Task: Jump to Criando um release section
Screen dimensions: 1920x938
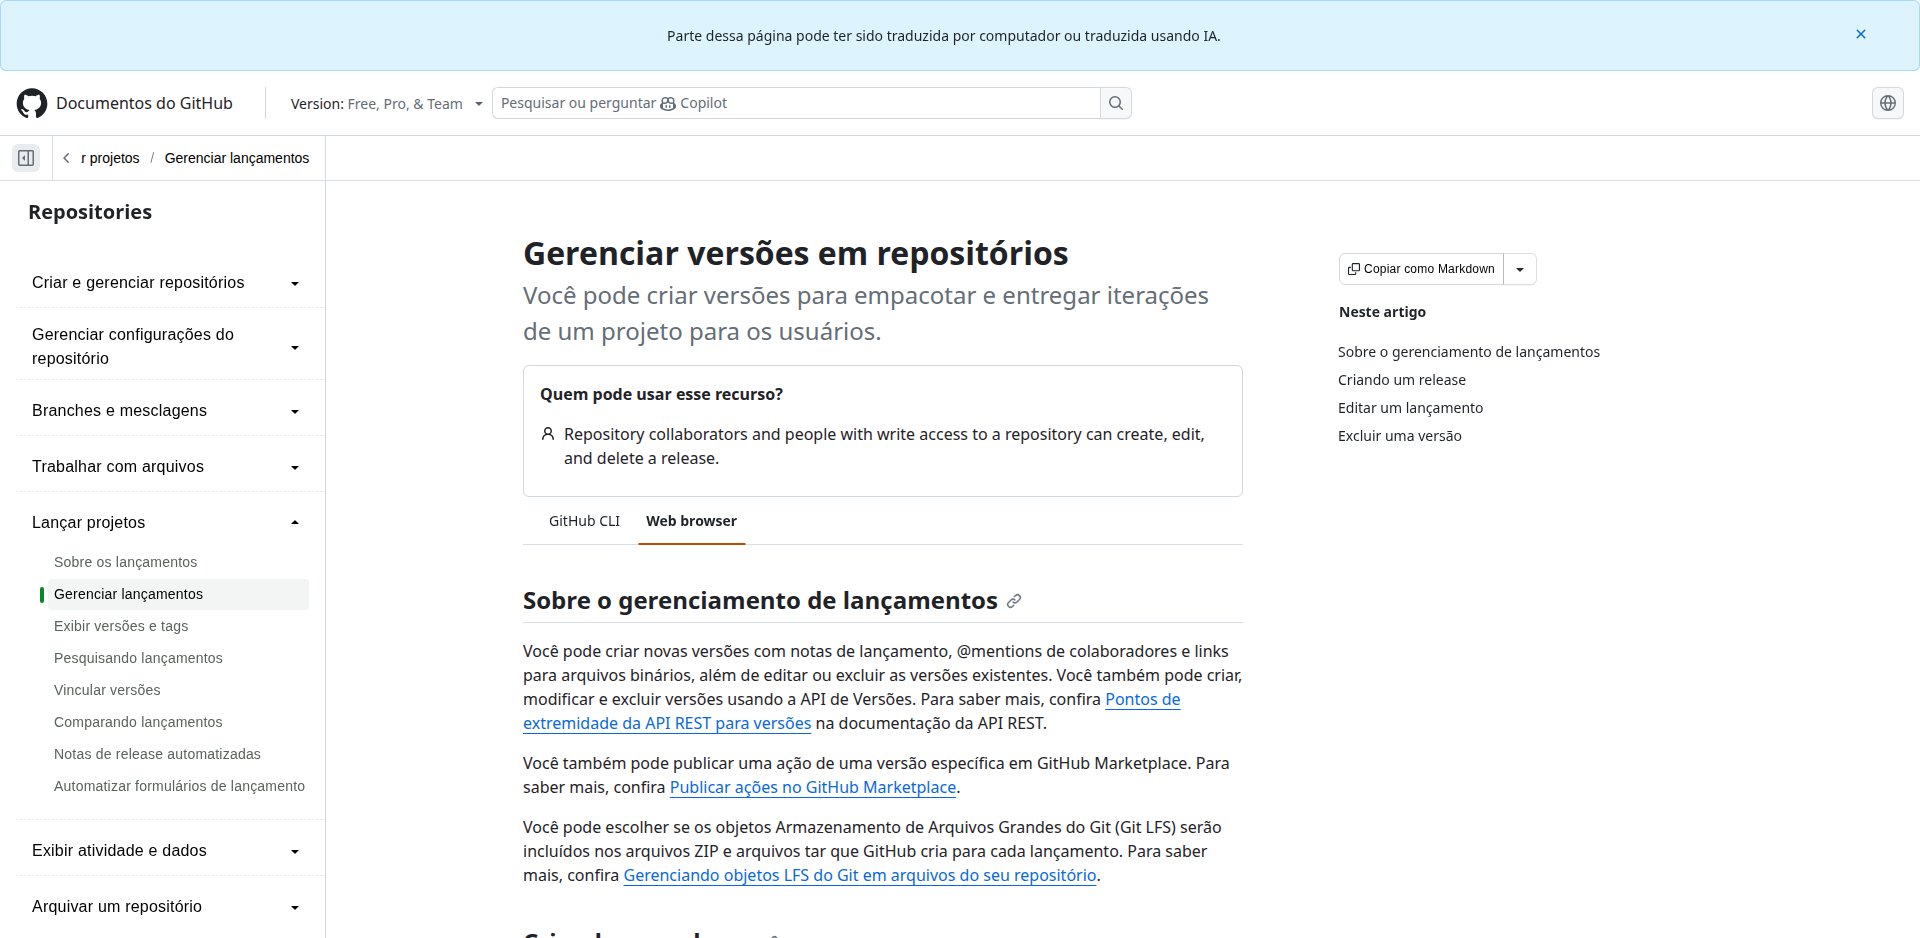Action: coord(1402,380)
